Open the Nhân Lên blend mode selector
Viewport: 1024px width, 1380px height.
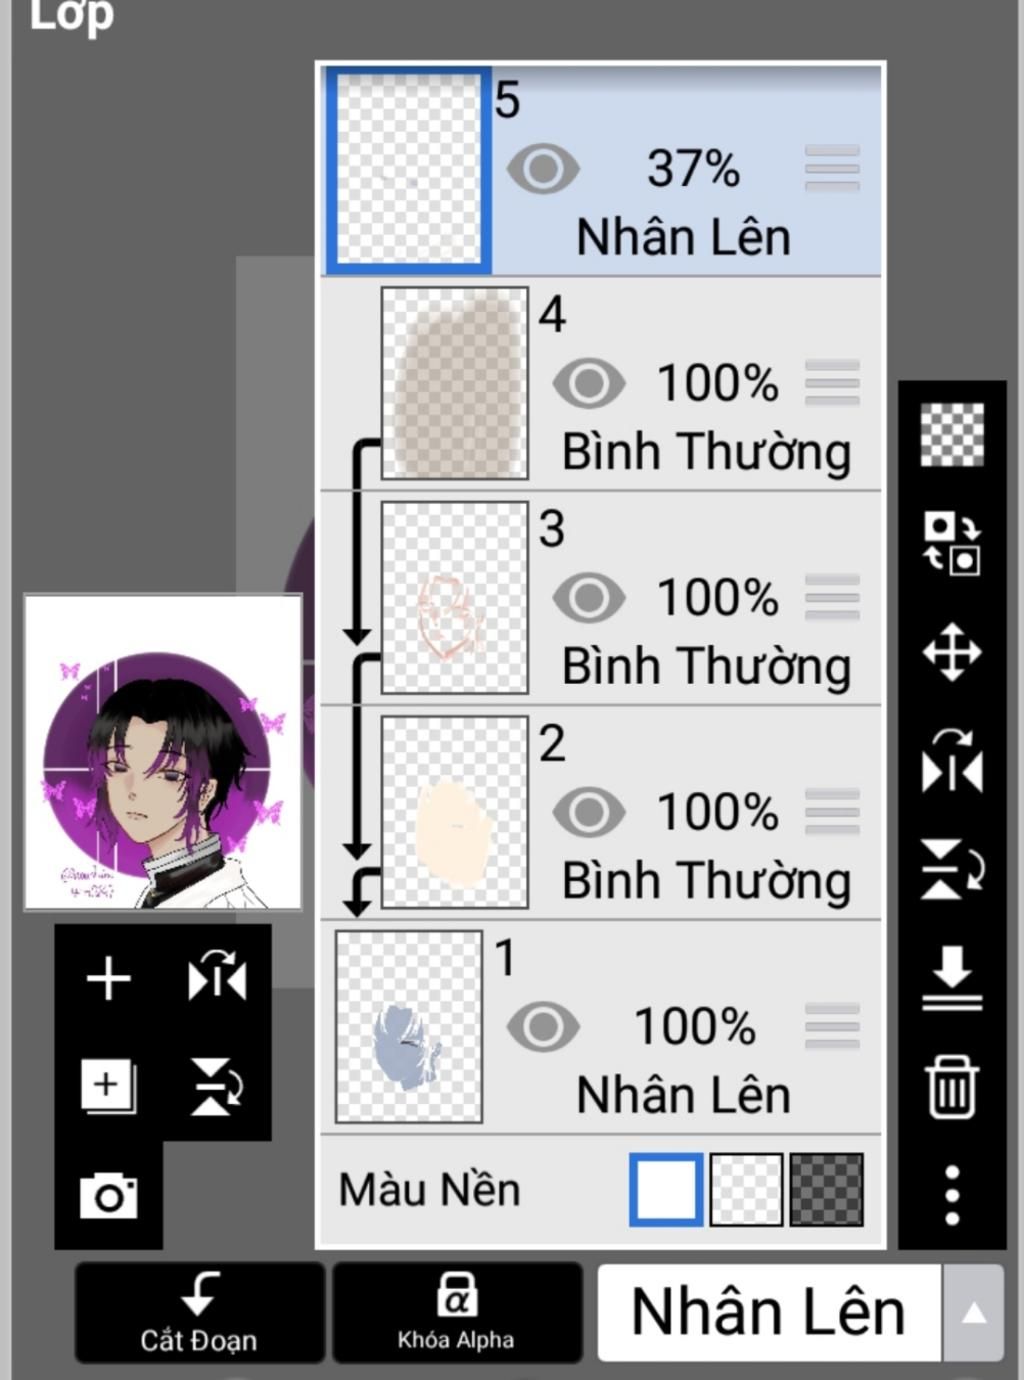pos(768,1313)
